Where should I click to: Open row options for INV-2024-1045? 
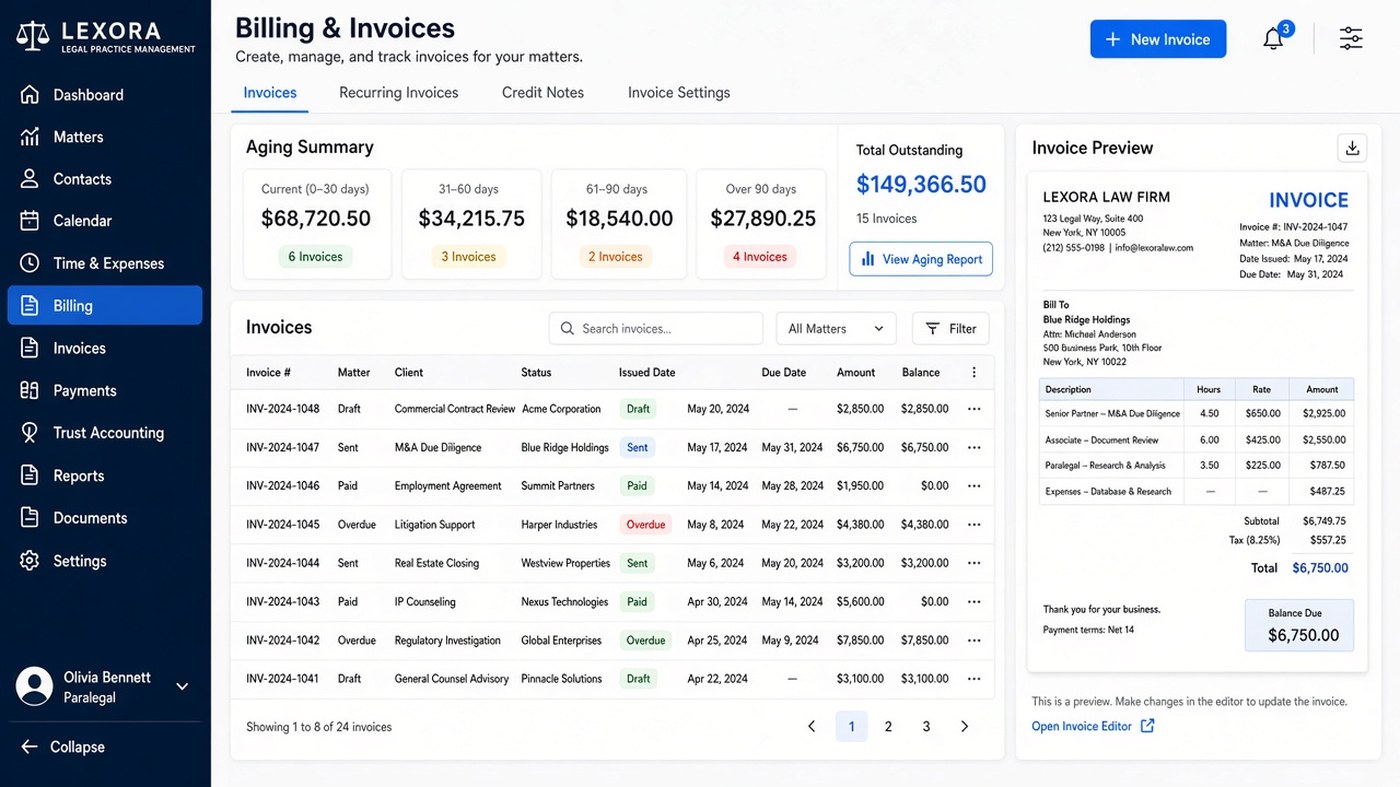click(x=974, y=524)
